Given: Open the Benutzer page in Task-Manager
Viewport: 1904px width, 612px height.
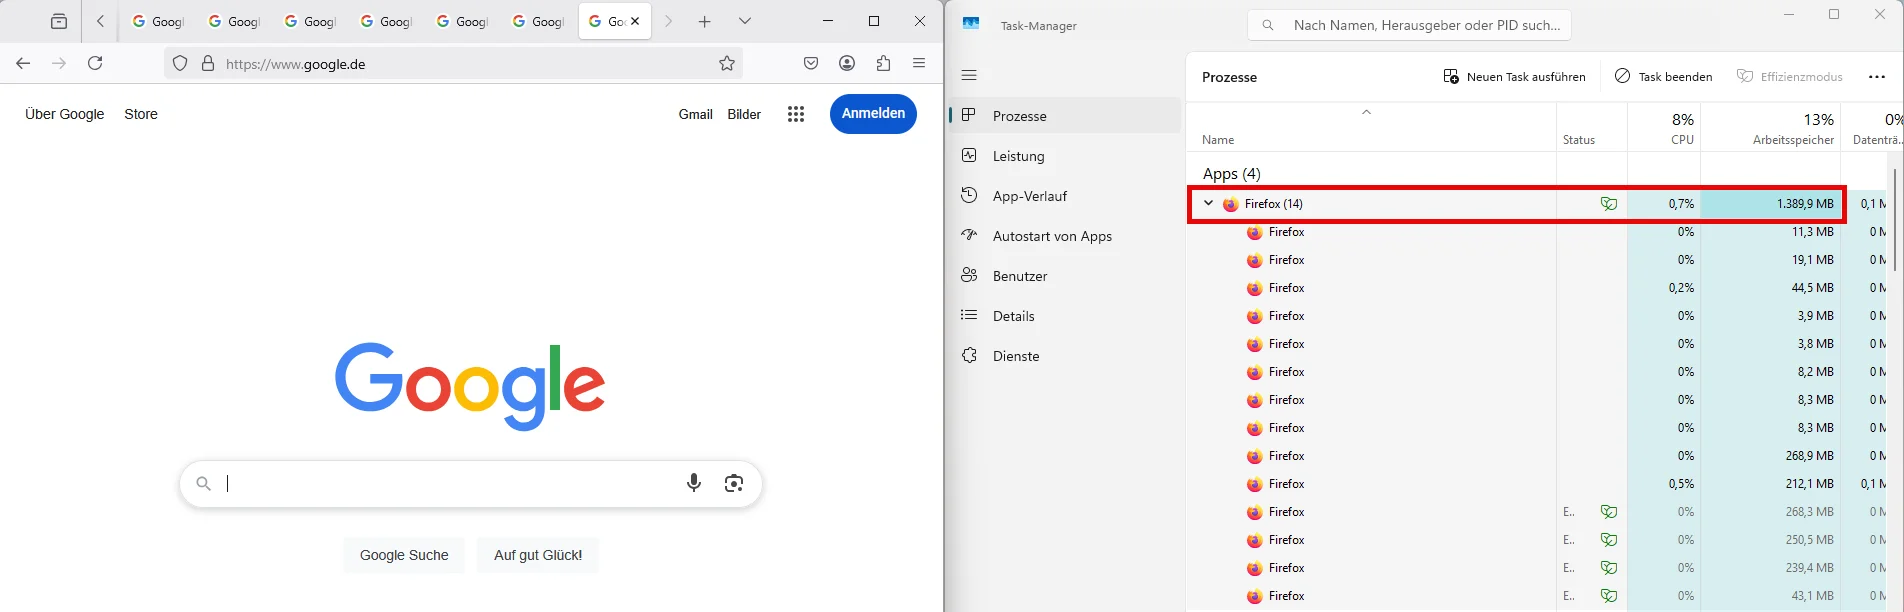Looking at the screenshot, I should 1065,276.
